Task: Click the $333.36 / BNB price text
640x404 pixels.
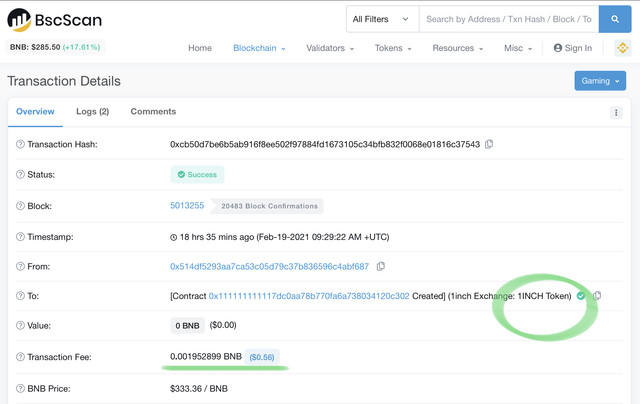Action: (199, 388)
